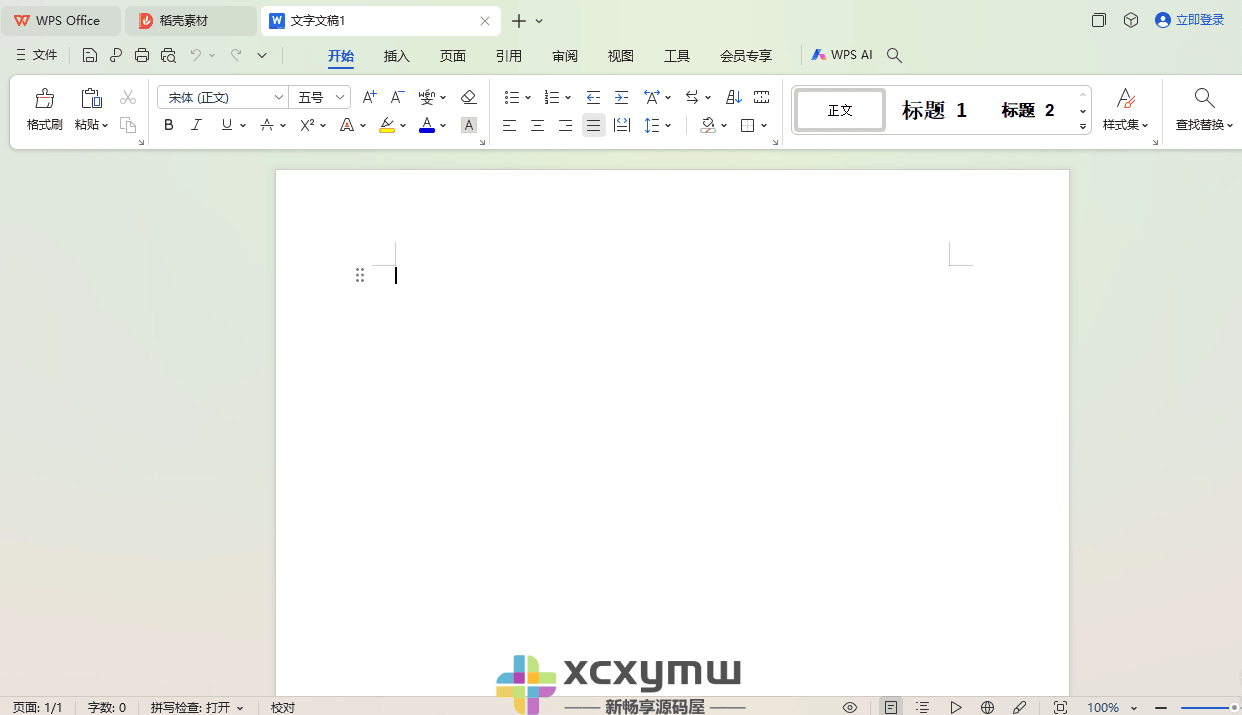Viewport: 1242px width, 715px height.
Task: Expand the line spacing dropdown
Action: tap(667, 125)
